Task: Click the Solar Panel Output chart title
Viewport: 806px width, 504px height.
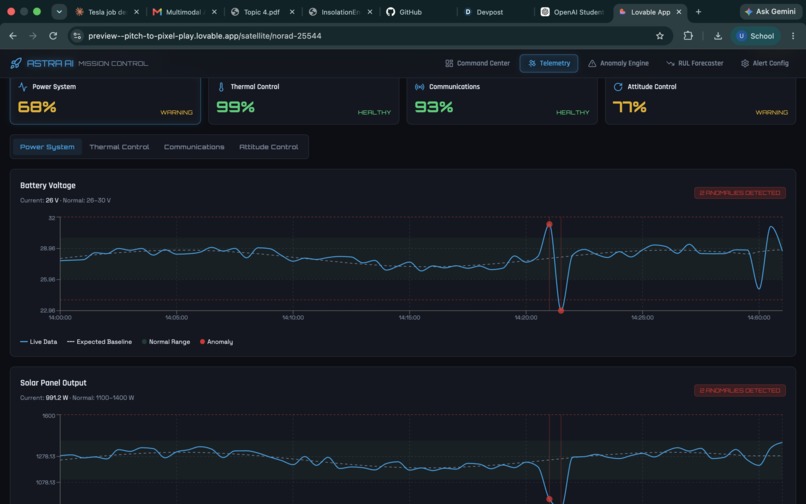Action: pyautogui.click(x=53, y=383)
